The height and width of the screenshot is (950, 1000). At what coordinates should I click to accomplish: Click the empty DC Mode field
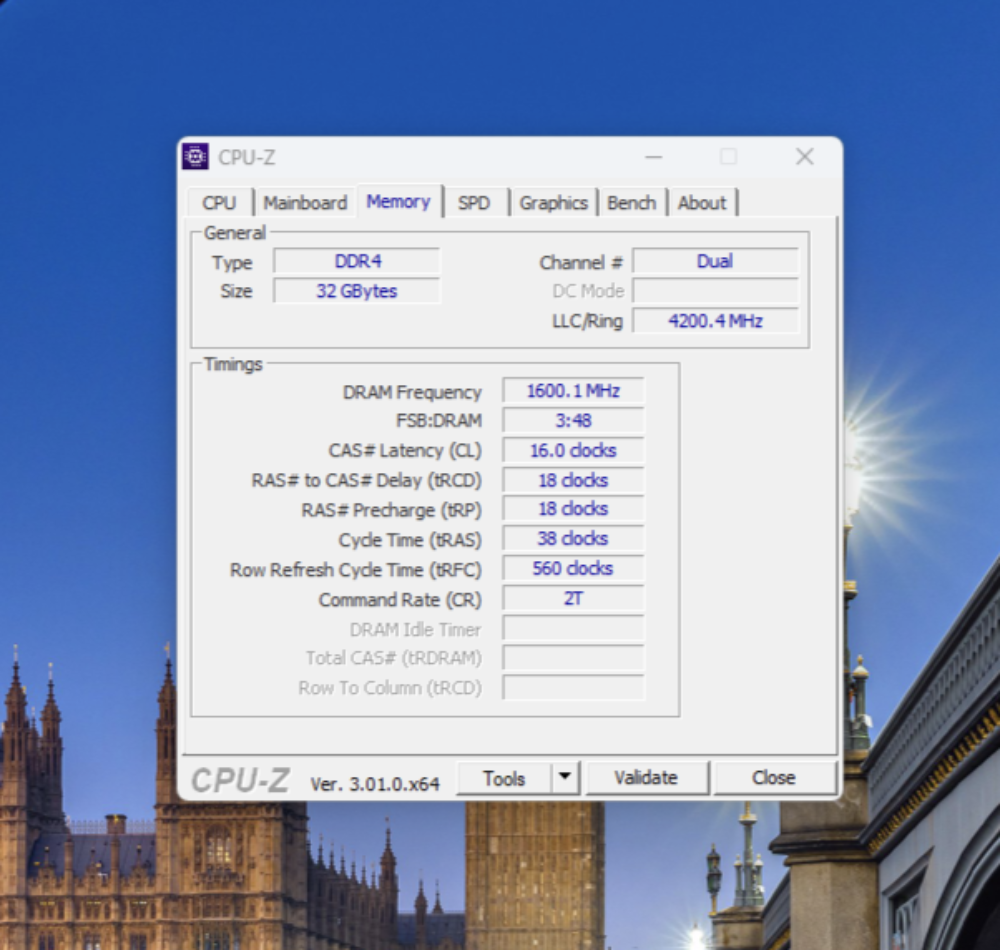pos(716,291)
